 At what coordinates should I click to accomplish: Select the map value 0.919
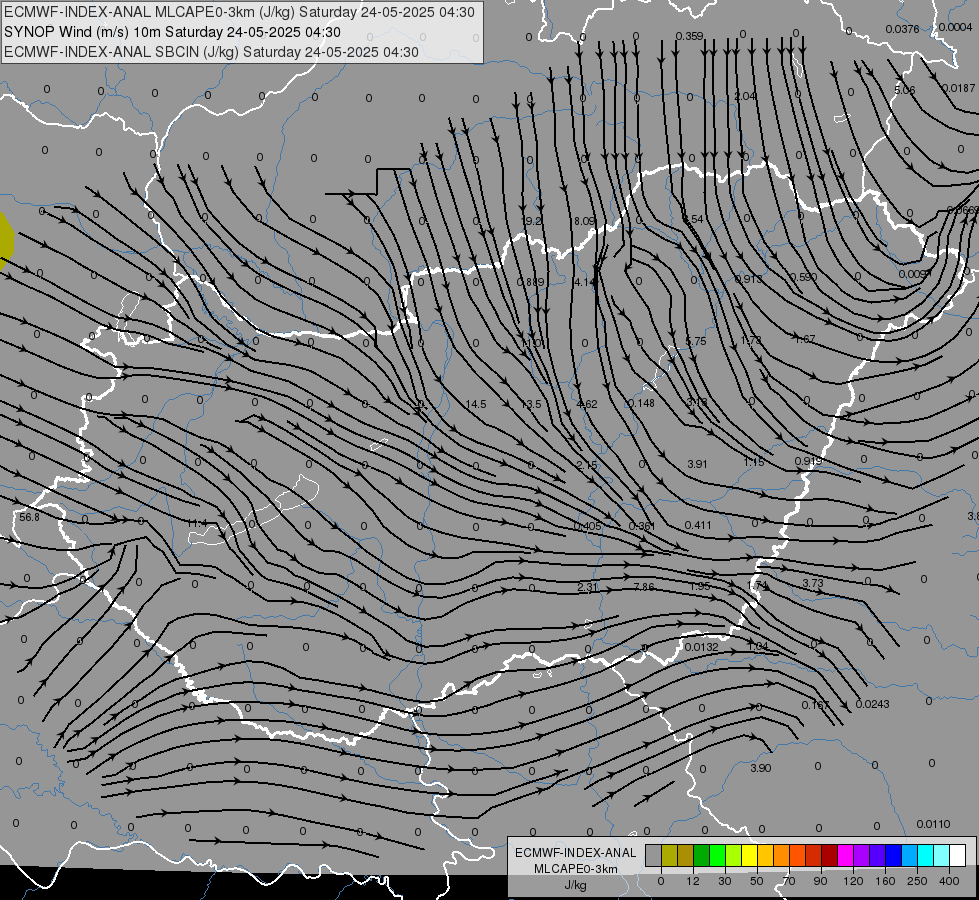pyautogui.click(x=808, y=461)
